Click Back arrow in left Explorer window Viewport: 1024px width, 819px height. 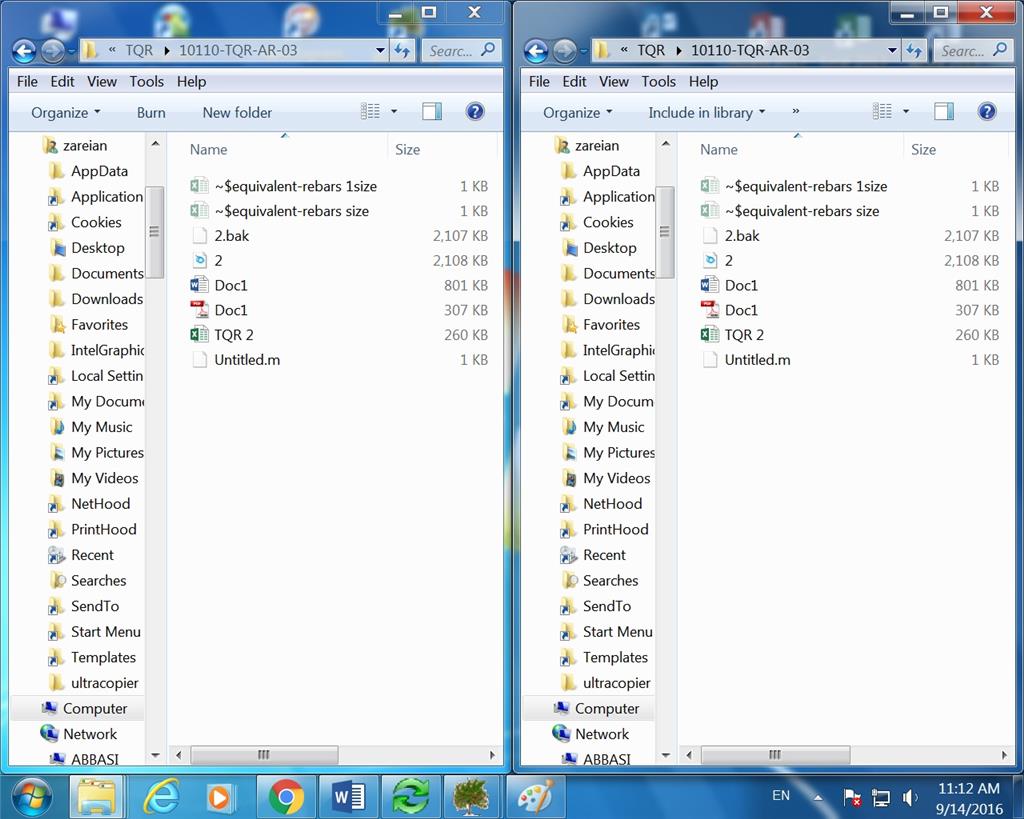pyautogui.click(x=24, y=51)
